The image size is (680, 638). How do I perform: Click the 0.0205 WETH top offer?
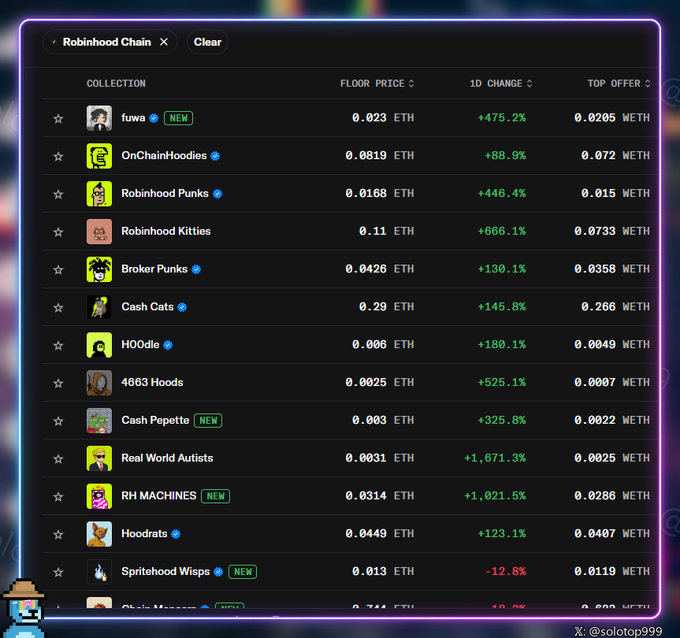pyautogui.click(x=612, y=118)
